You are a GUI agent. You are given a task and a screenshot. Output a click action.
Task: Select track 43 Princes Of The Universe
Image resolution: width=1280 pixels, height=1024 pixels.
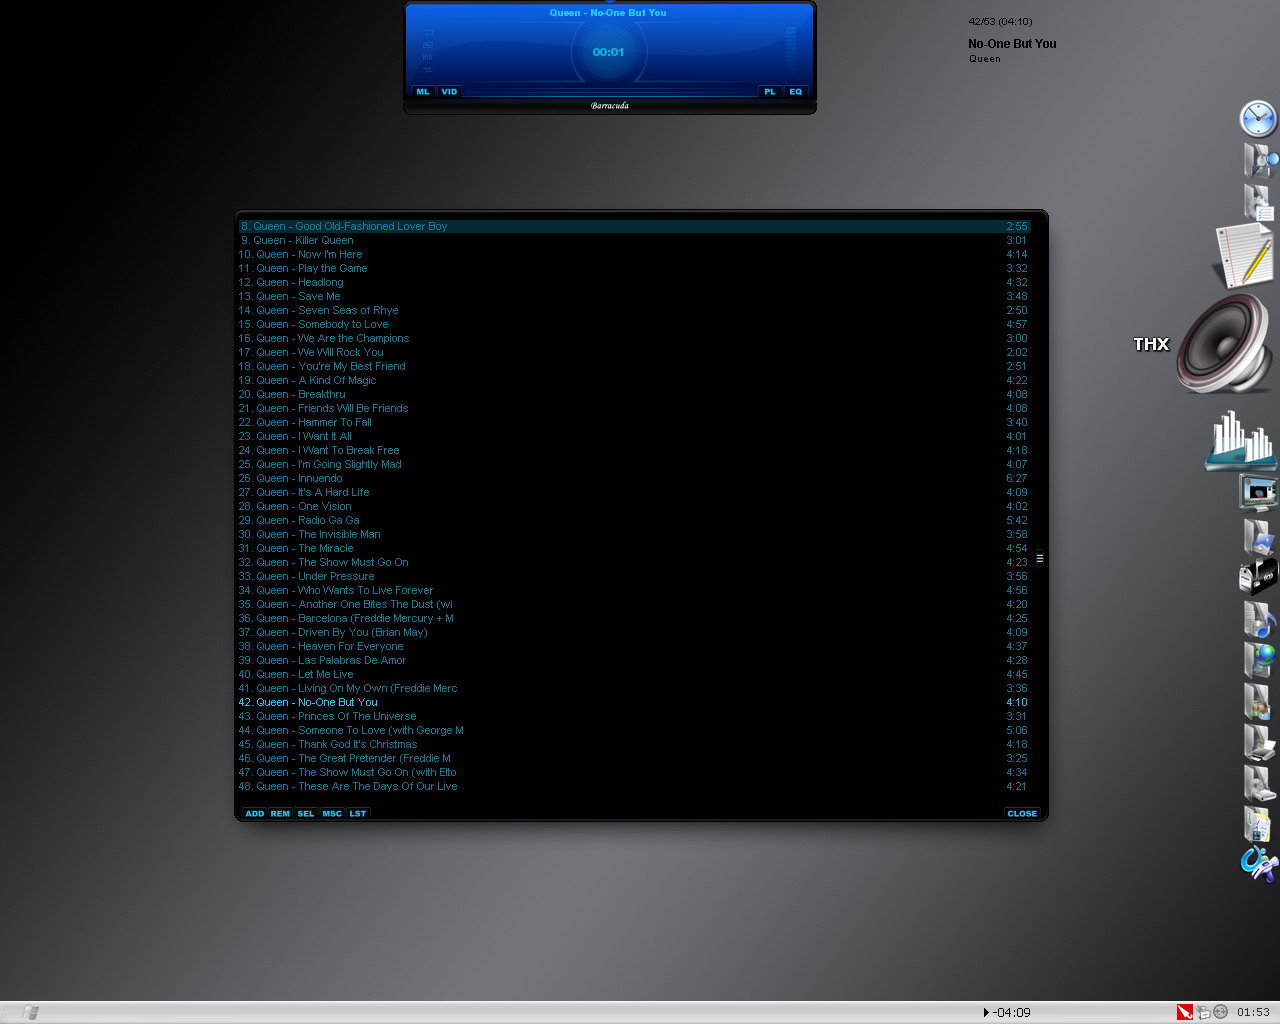(634, 716)
